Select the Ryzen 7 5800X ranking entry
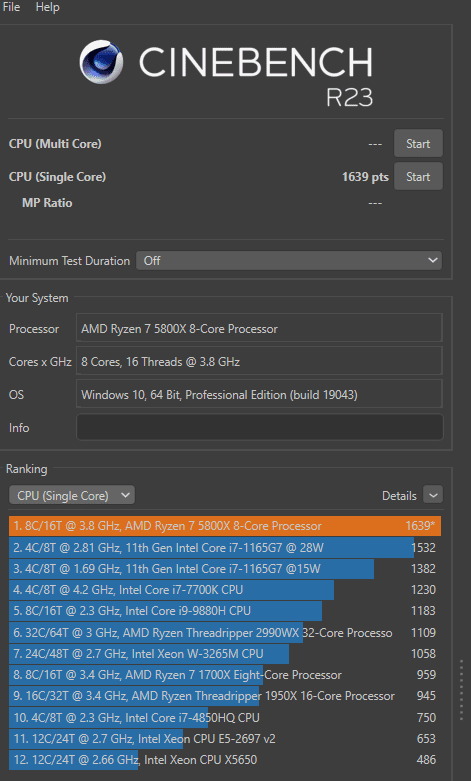This screenshot has height=781, width=471. point(225,526)
